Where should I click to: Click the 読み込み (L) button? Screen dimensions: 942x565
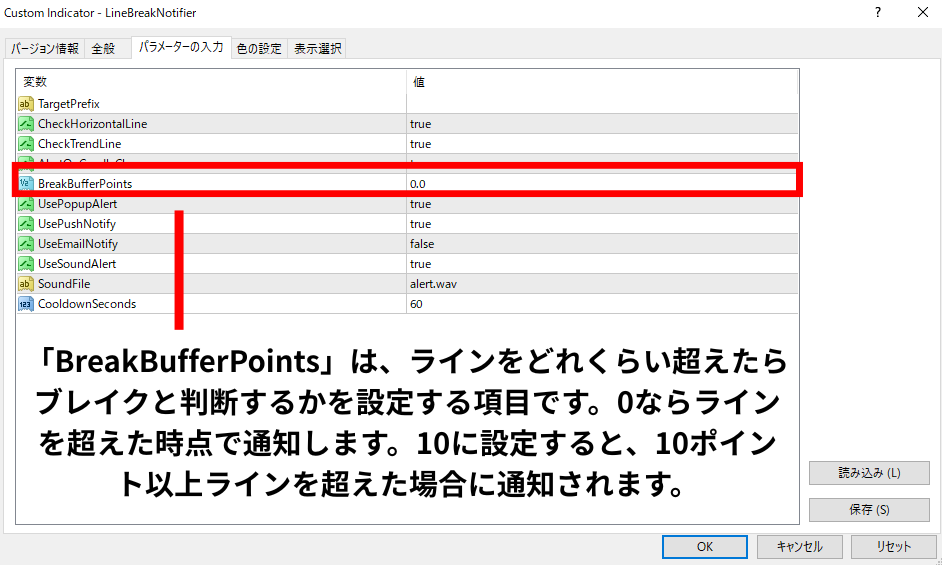(868, 473)
